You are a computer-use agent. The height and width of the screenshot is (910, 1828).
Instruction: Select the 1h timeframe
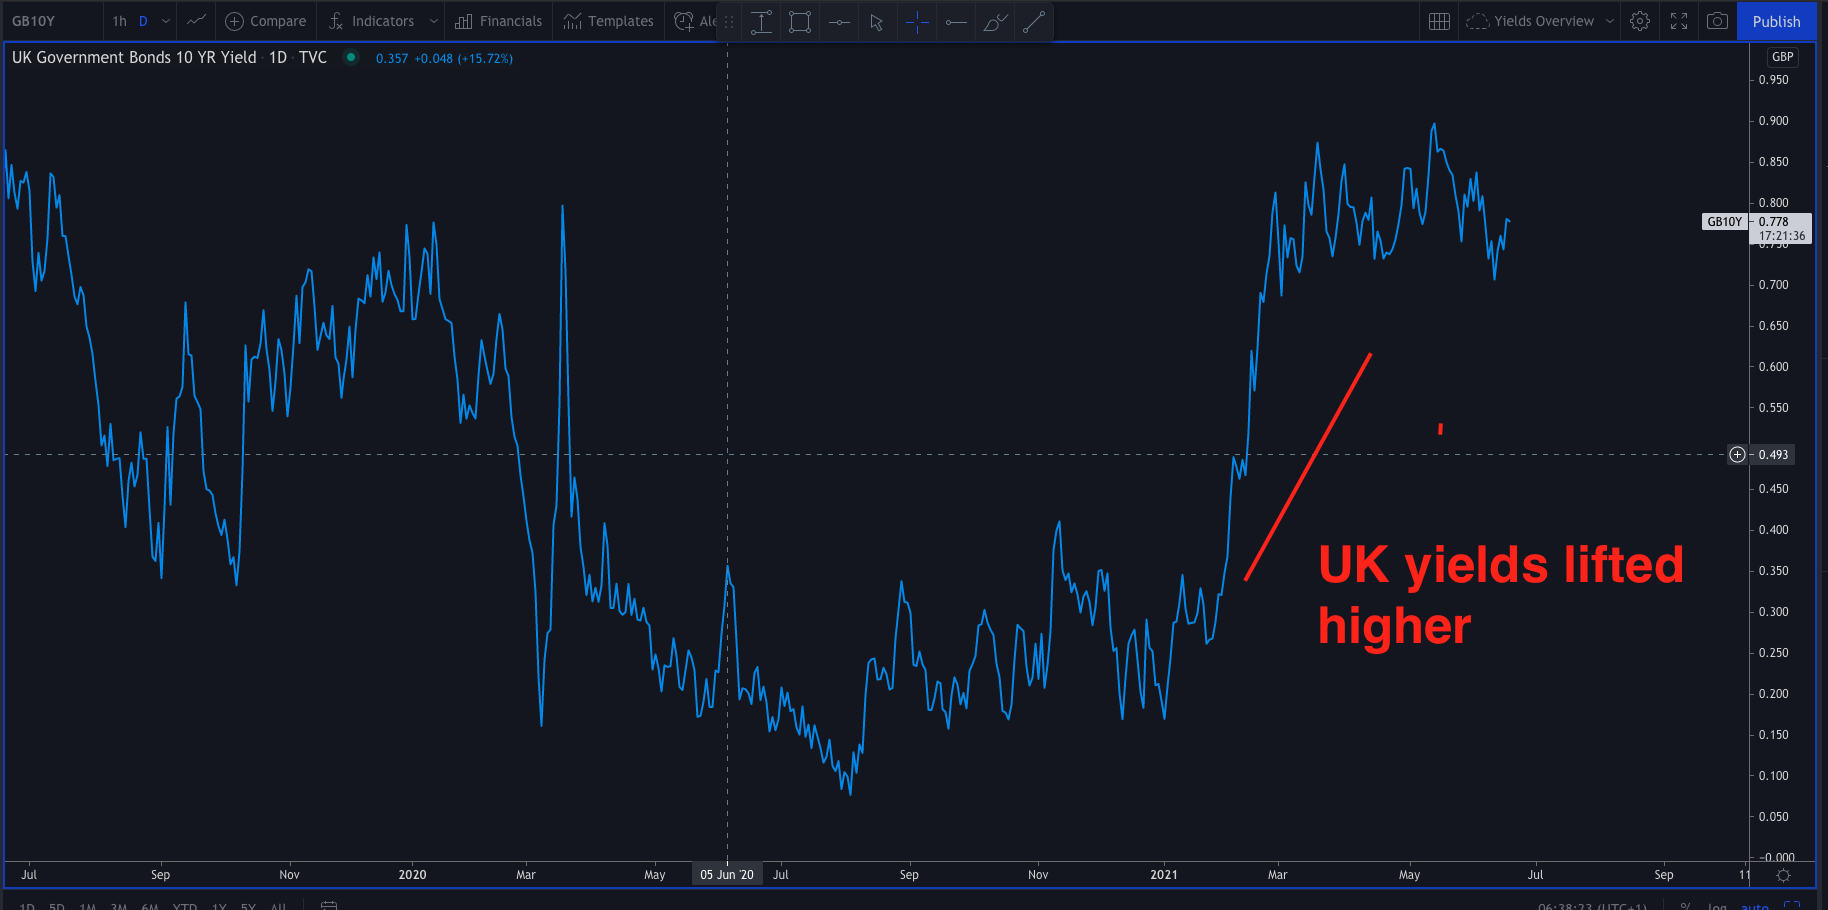click(x=120, y=21)
